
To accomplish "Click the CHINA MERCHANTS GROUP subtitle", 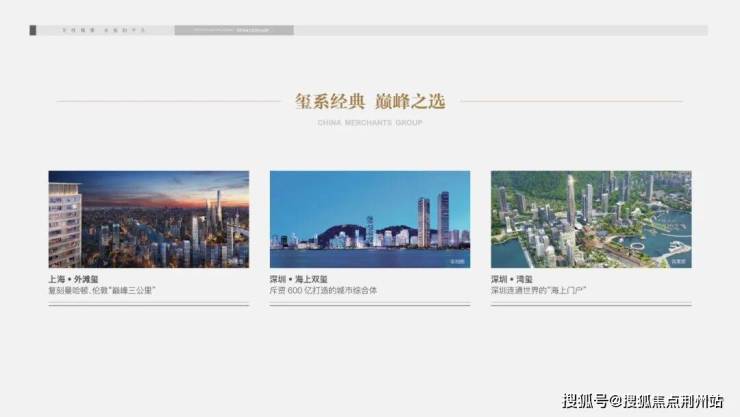I will [370, 123].
